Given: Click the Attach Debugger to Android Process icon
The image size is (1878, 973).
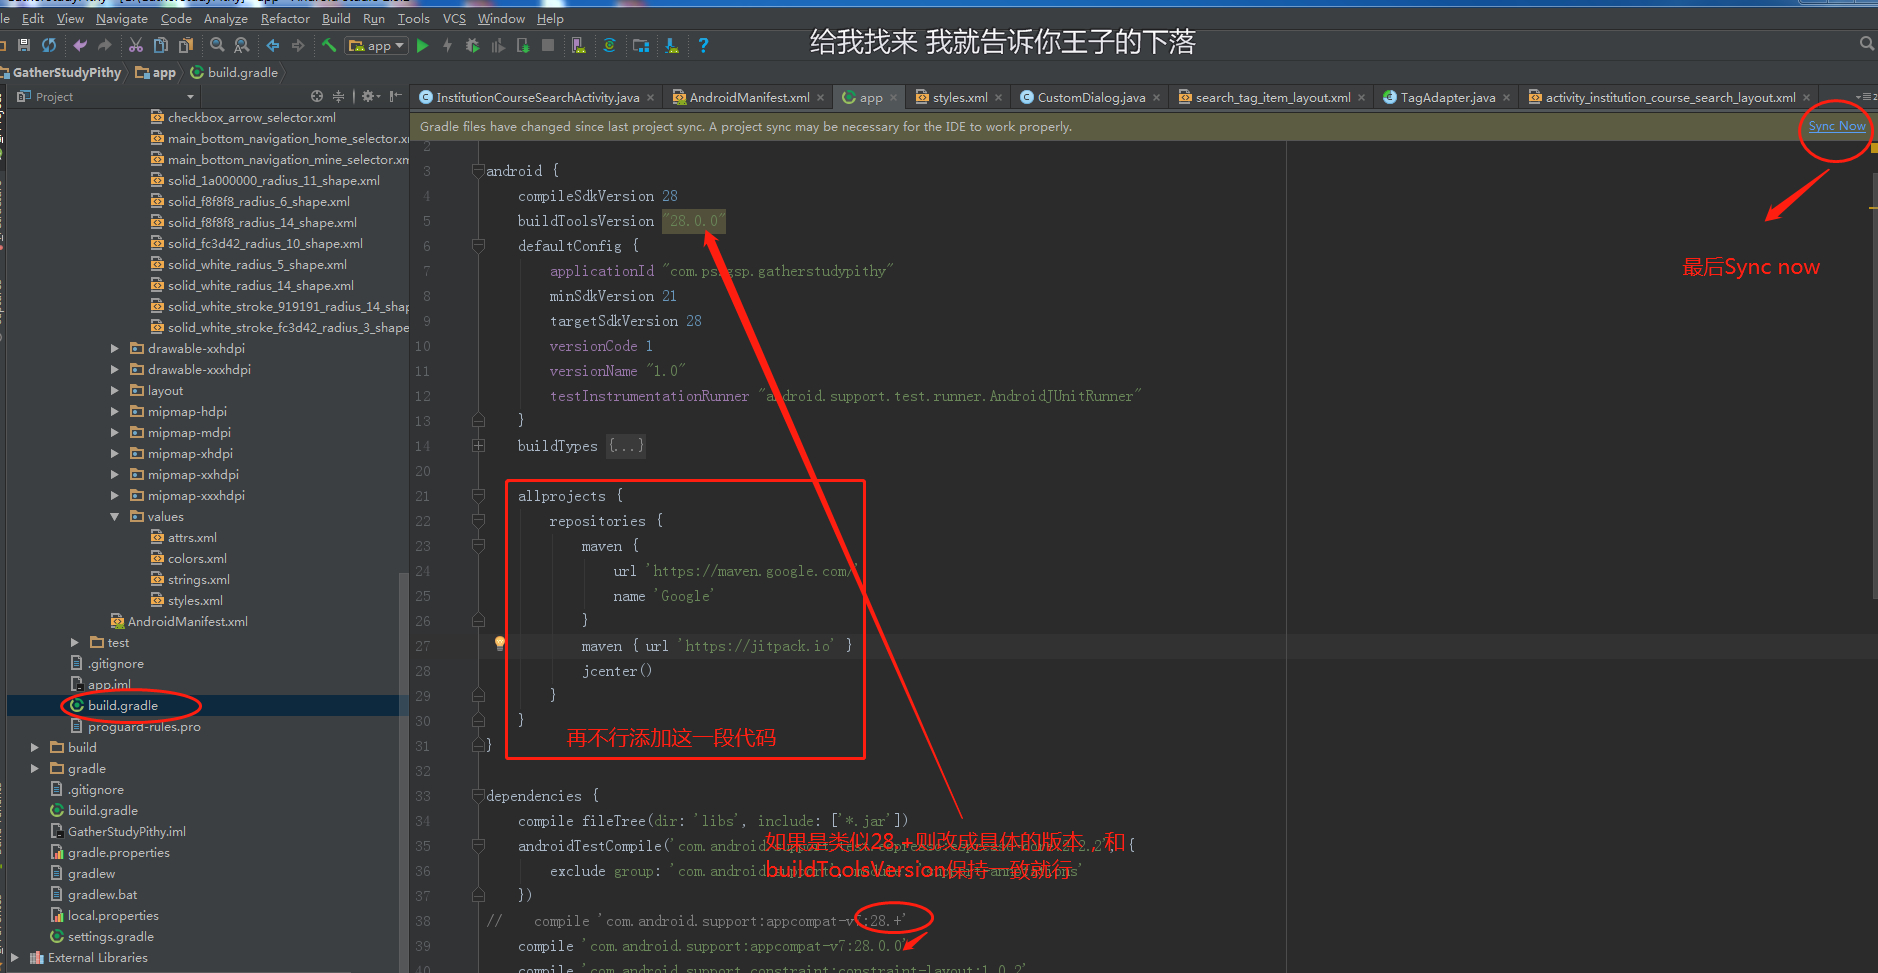Looking at the screenshot, I should pyautogui.click(x=522, y=45).
